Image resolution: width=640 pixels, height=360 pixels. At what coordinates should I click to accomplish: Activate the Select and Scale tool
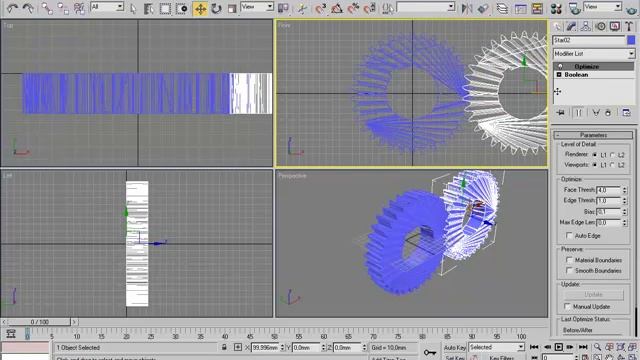(x=232, y=8)
